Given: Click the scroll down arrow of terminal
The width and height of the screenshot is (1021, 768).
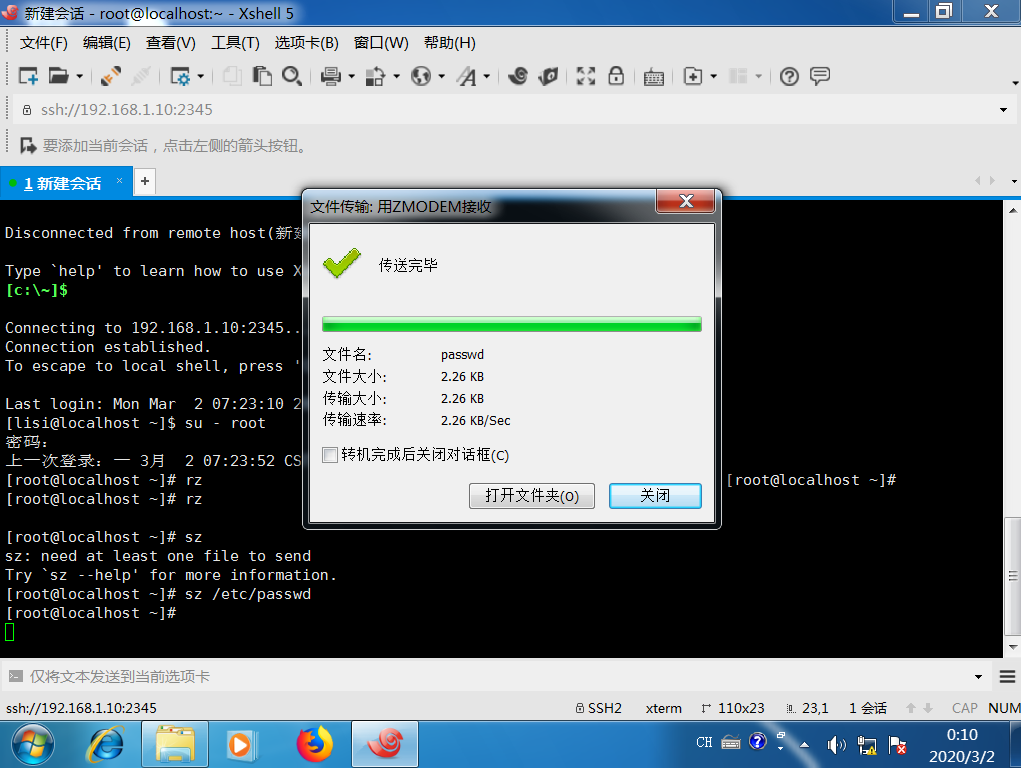Looking at the screenshot, I should 1013,647.
